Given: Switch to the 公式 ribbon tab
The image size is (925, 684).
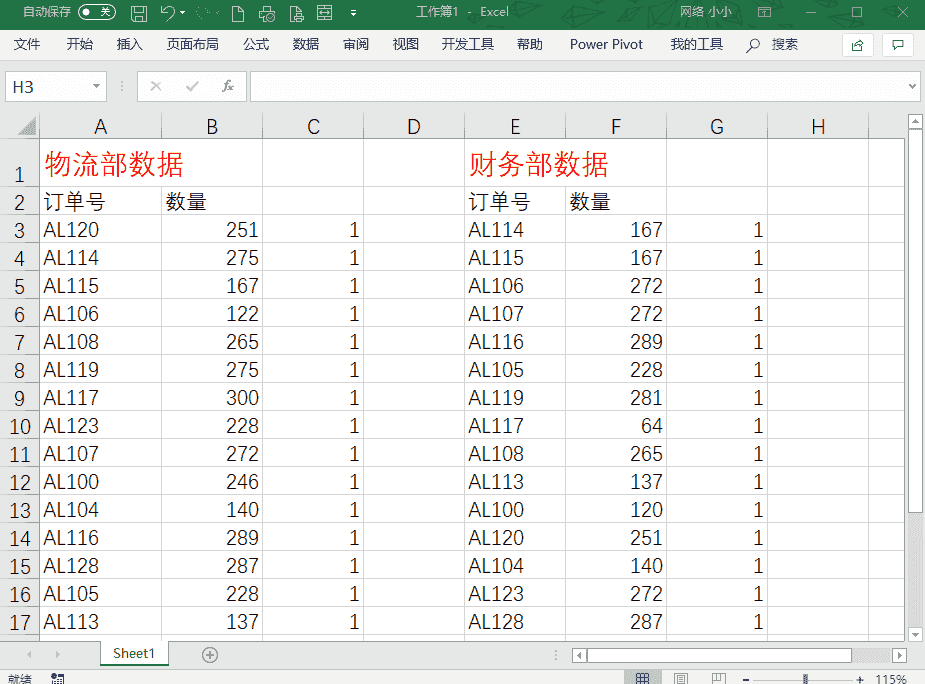Looking at the screenshot, I should coord(255,44).
